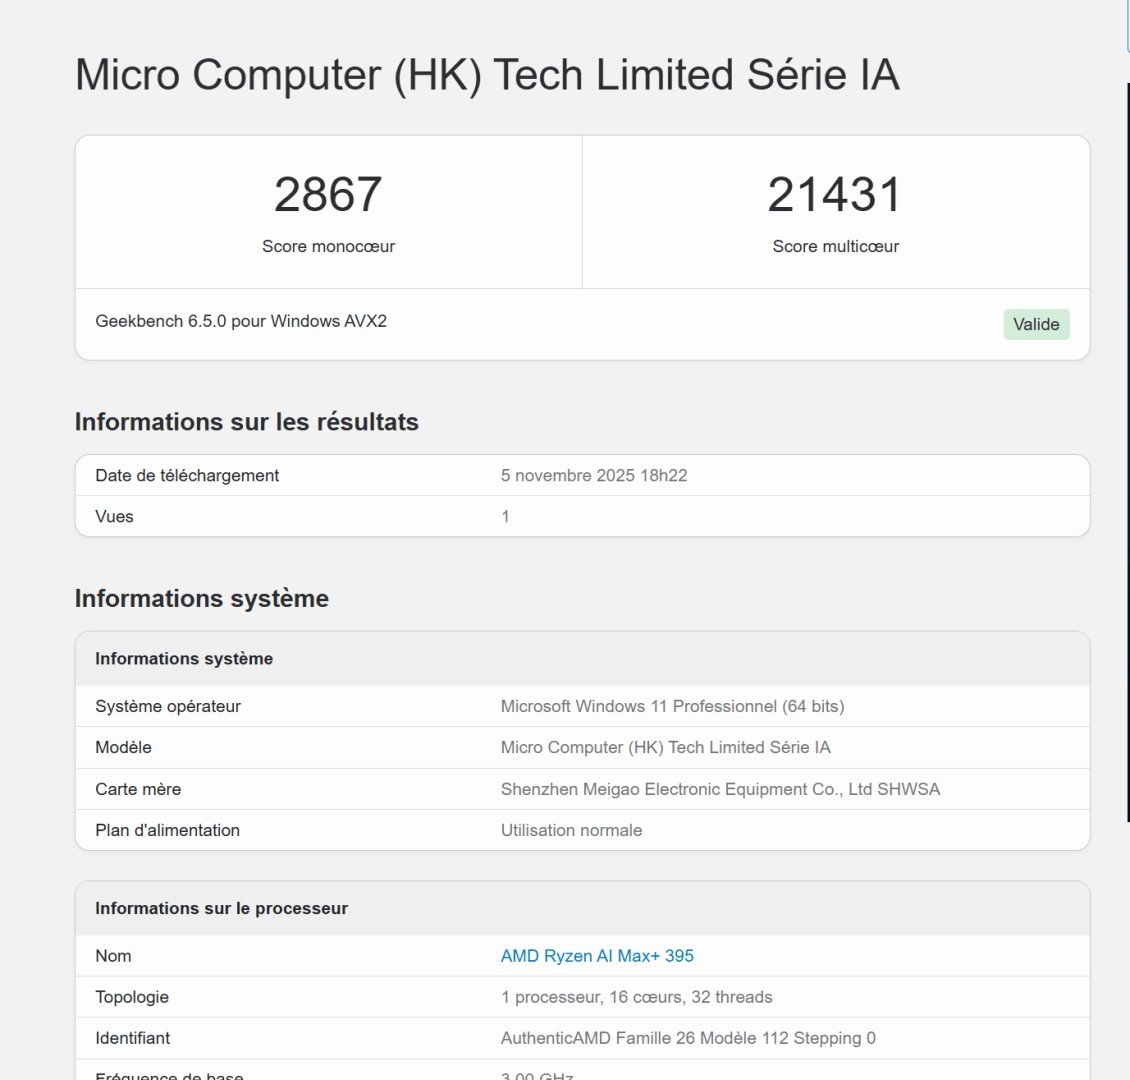Click the Informations sur les résultats heading
1130x1080 pixels.
(246, 421)
